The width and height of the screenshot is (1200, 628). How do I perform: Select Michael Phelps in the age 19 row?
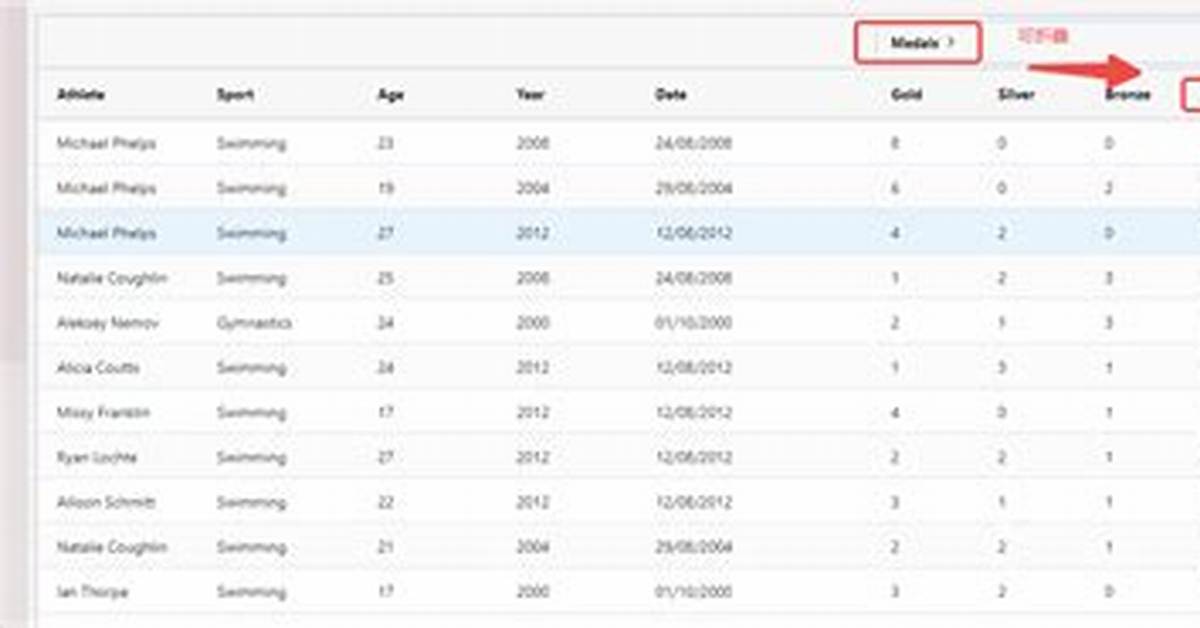tap(106, 188)
